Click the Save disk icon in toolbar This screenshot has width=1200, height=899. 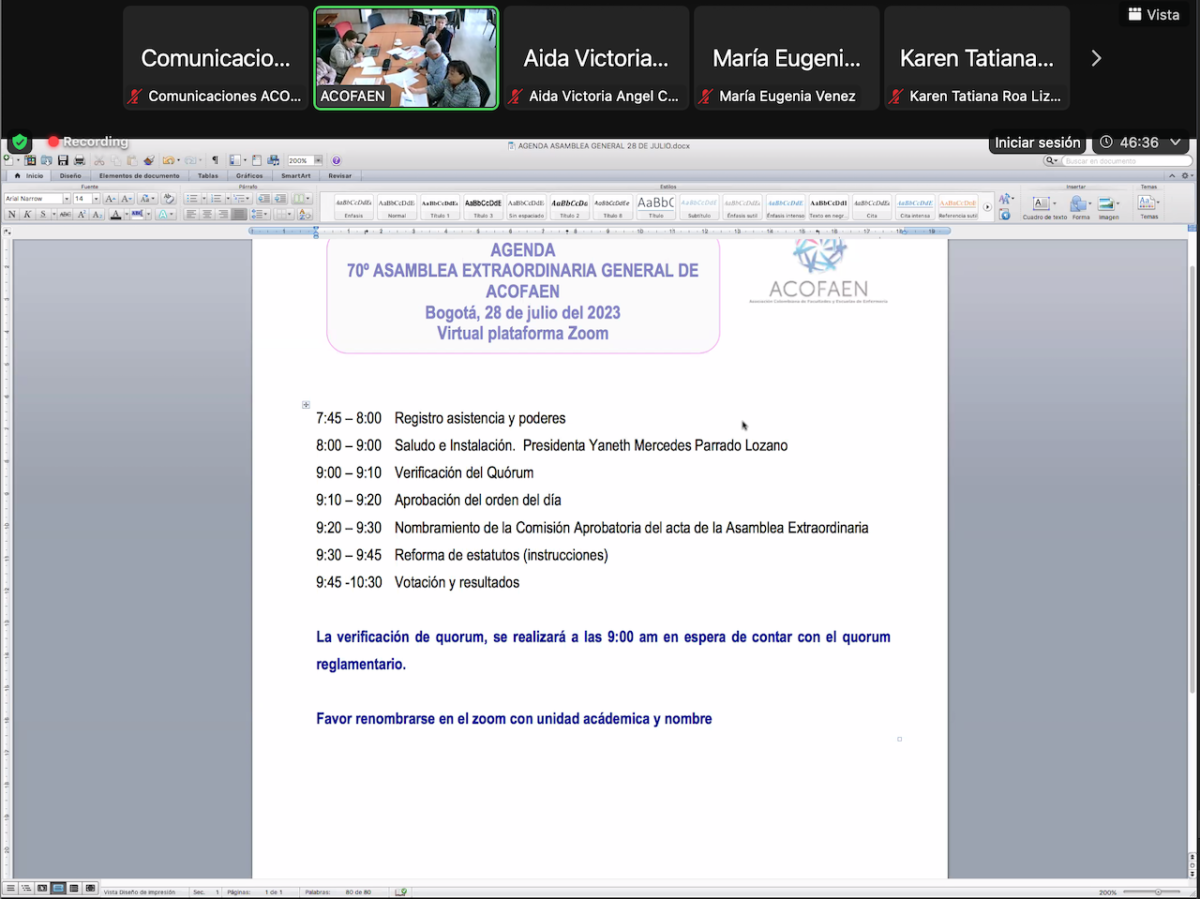coord(63,160)
